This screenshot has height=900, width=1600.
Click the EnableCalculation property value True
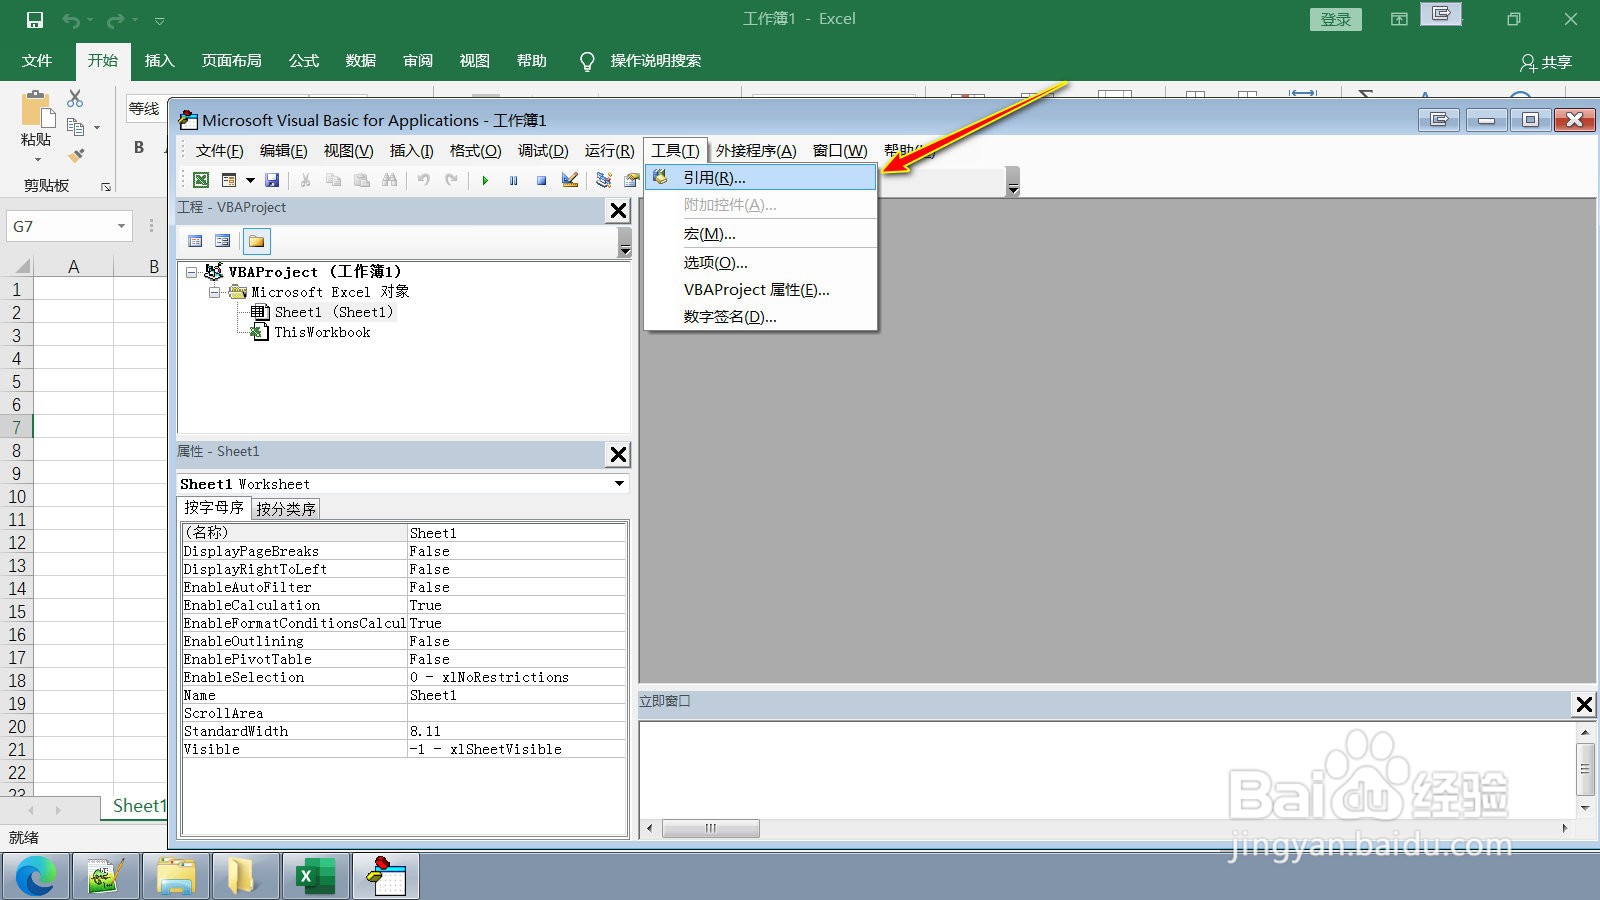(517, 605)
